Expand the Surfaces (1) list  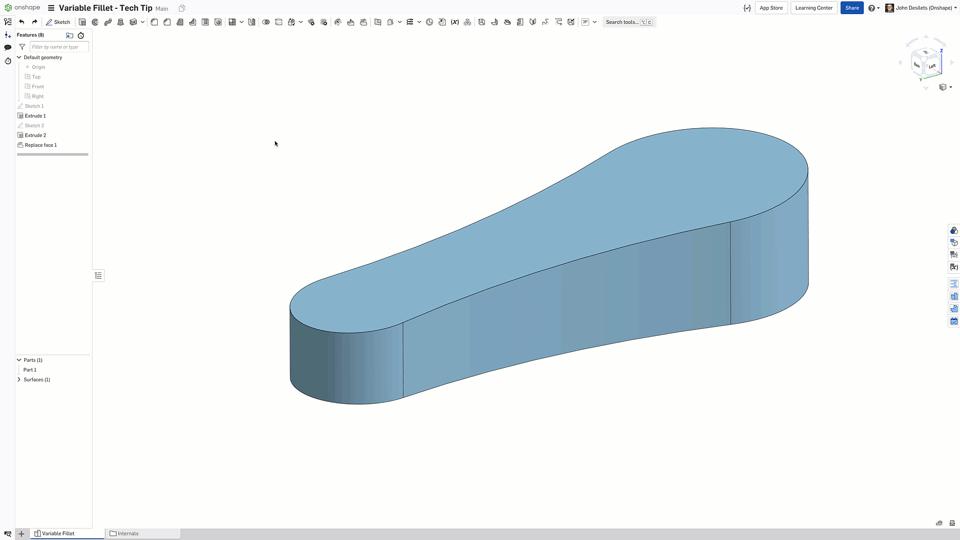[x=19, y=380]
